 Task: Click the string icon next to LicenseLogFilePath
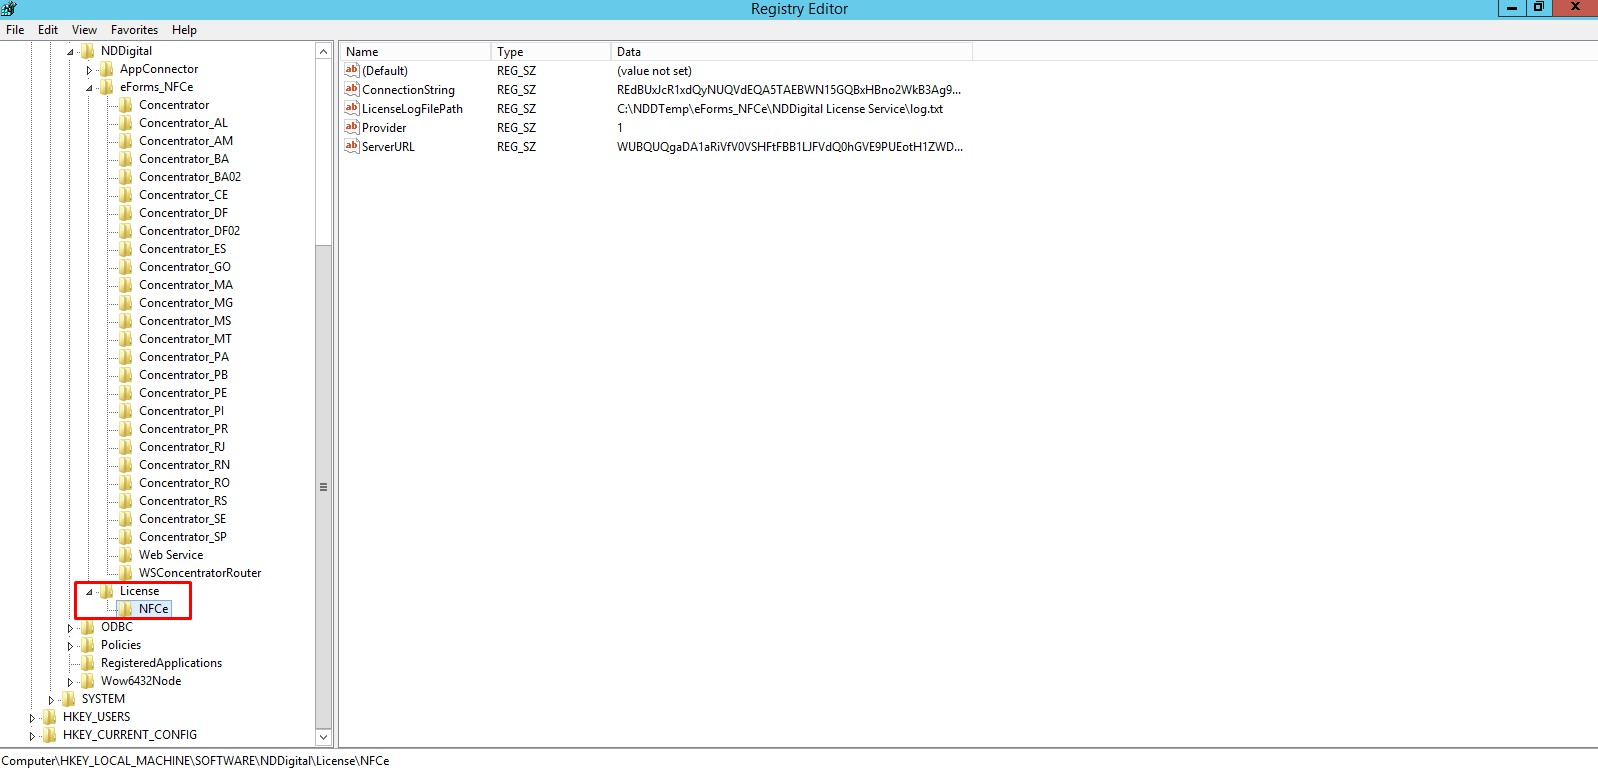click(351, 108)
